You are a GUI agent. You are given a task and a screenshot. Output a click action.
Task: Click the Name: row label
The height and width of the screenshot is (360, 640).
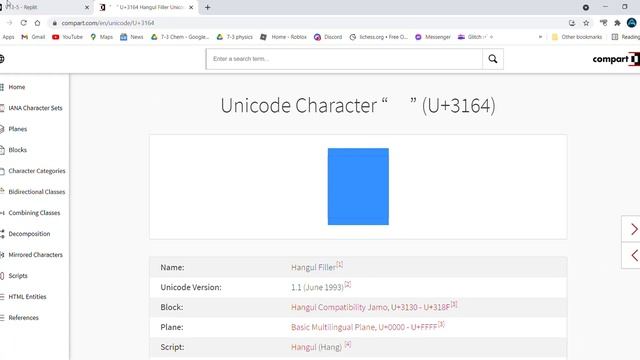pos(172,267)
